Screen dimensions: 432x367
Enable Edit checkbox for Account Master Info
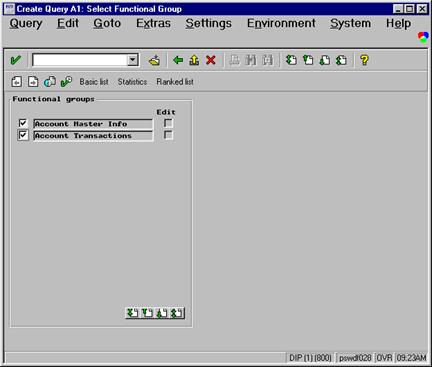point(168,123)
